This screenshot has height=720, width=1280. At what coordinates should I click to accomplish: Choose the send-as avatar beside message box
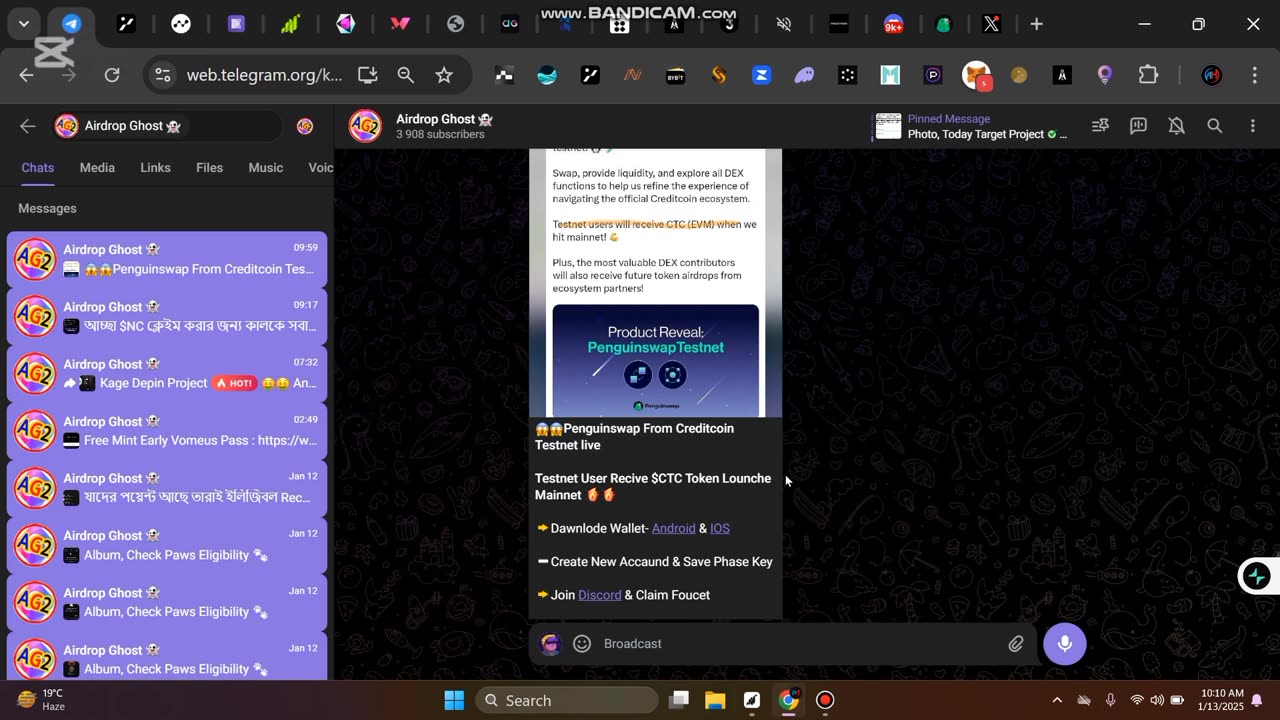click(x=550, y=644)
